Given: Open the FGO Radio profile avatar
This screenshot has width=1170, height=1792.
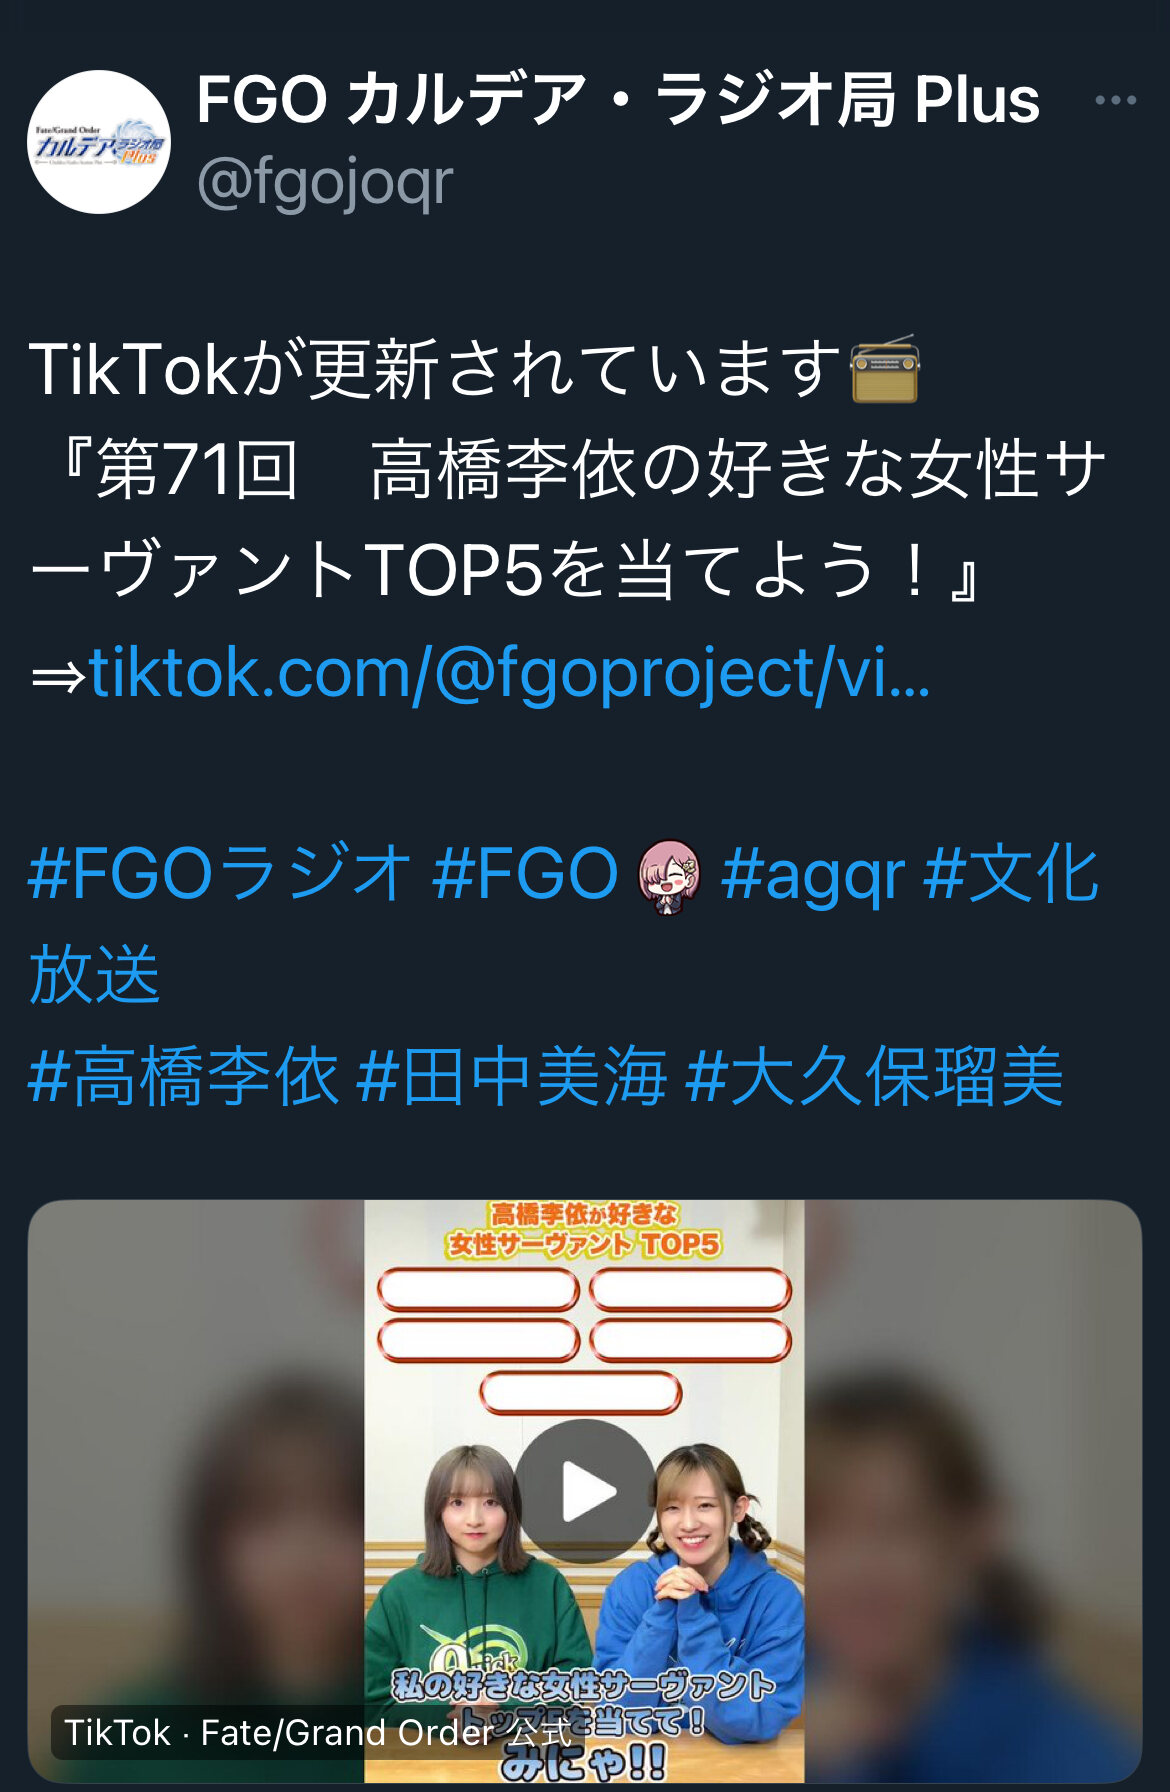Looking at the screenshot, I should click(99, 142).
